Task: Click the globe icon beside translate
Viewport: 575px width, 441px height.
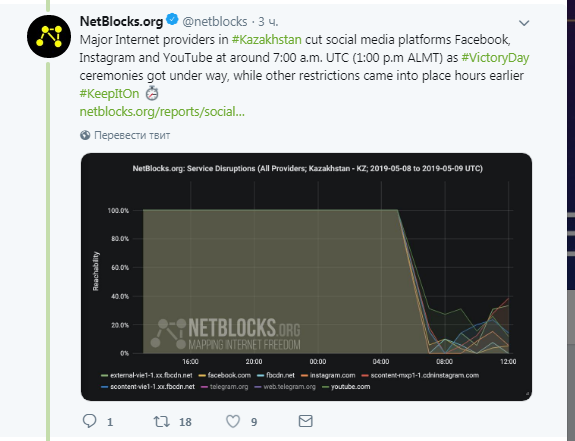Action: pyautogui.click(x=85, y=135)
